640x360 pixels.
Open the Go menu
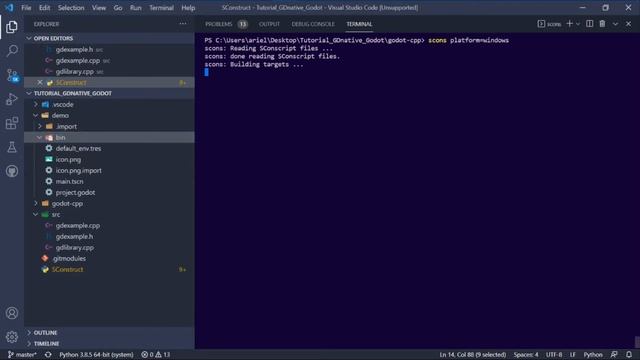[x=118, y=7]
